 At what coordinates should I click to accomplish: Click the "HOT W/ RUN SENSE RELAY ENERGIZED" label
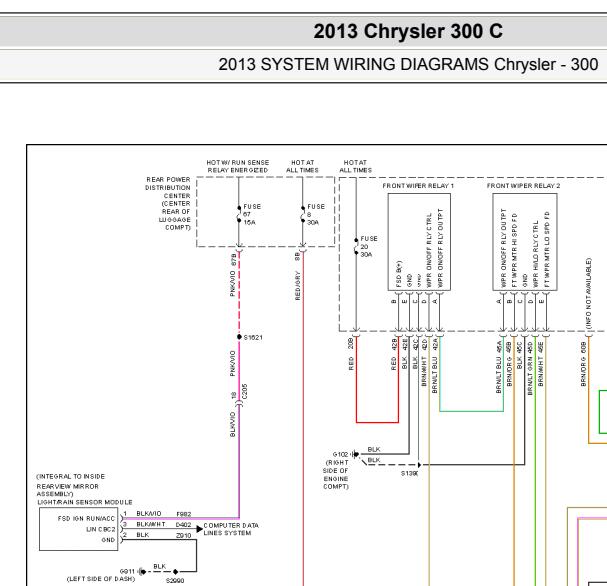point(238,166)
